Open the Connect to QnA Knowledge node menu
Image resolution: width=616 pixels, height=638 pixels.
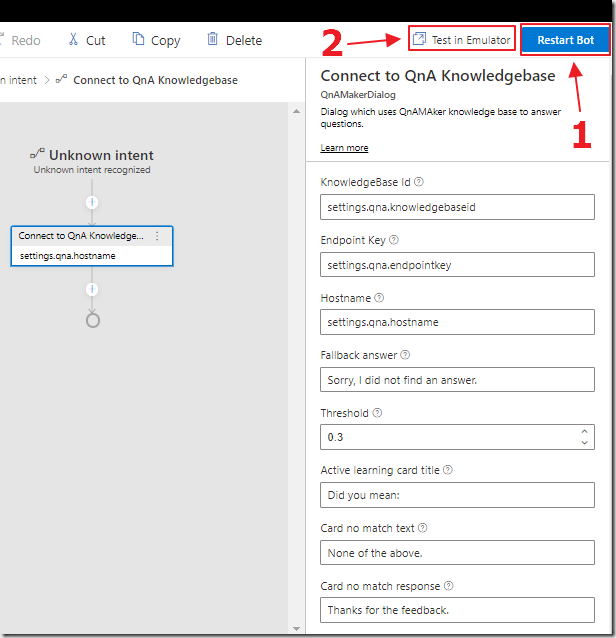click(157, 236)
